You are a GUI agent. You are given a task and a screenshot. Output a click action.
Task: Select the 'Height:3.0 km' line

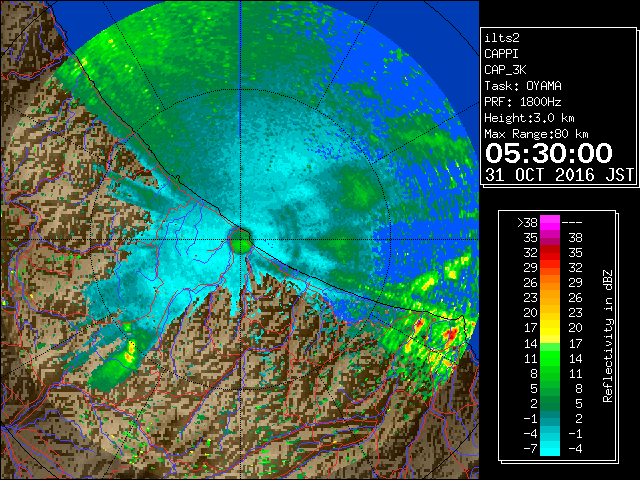529,118
